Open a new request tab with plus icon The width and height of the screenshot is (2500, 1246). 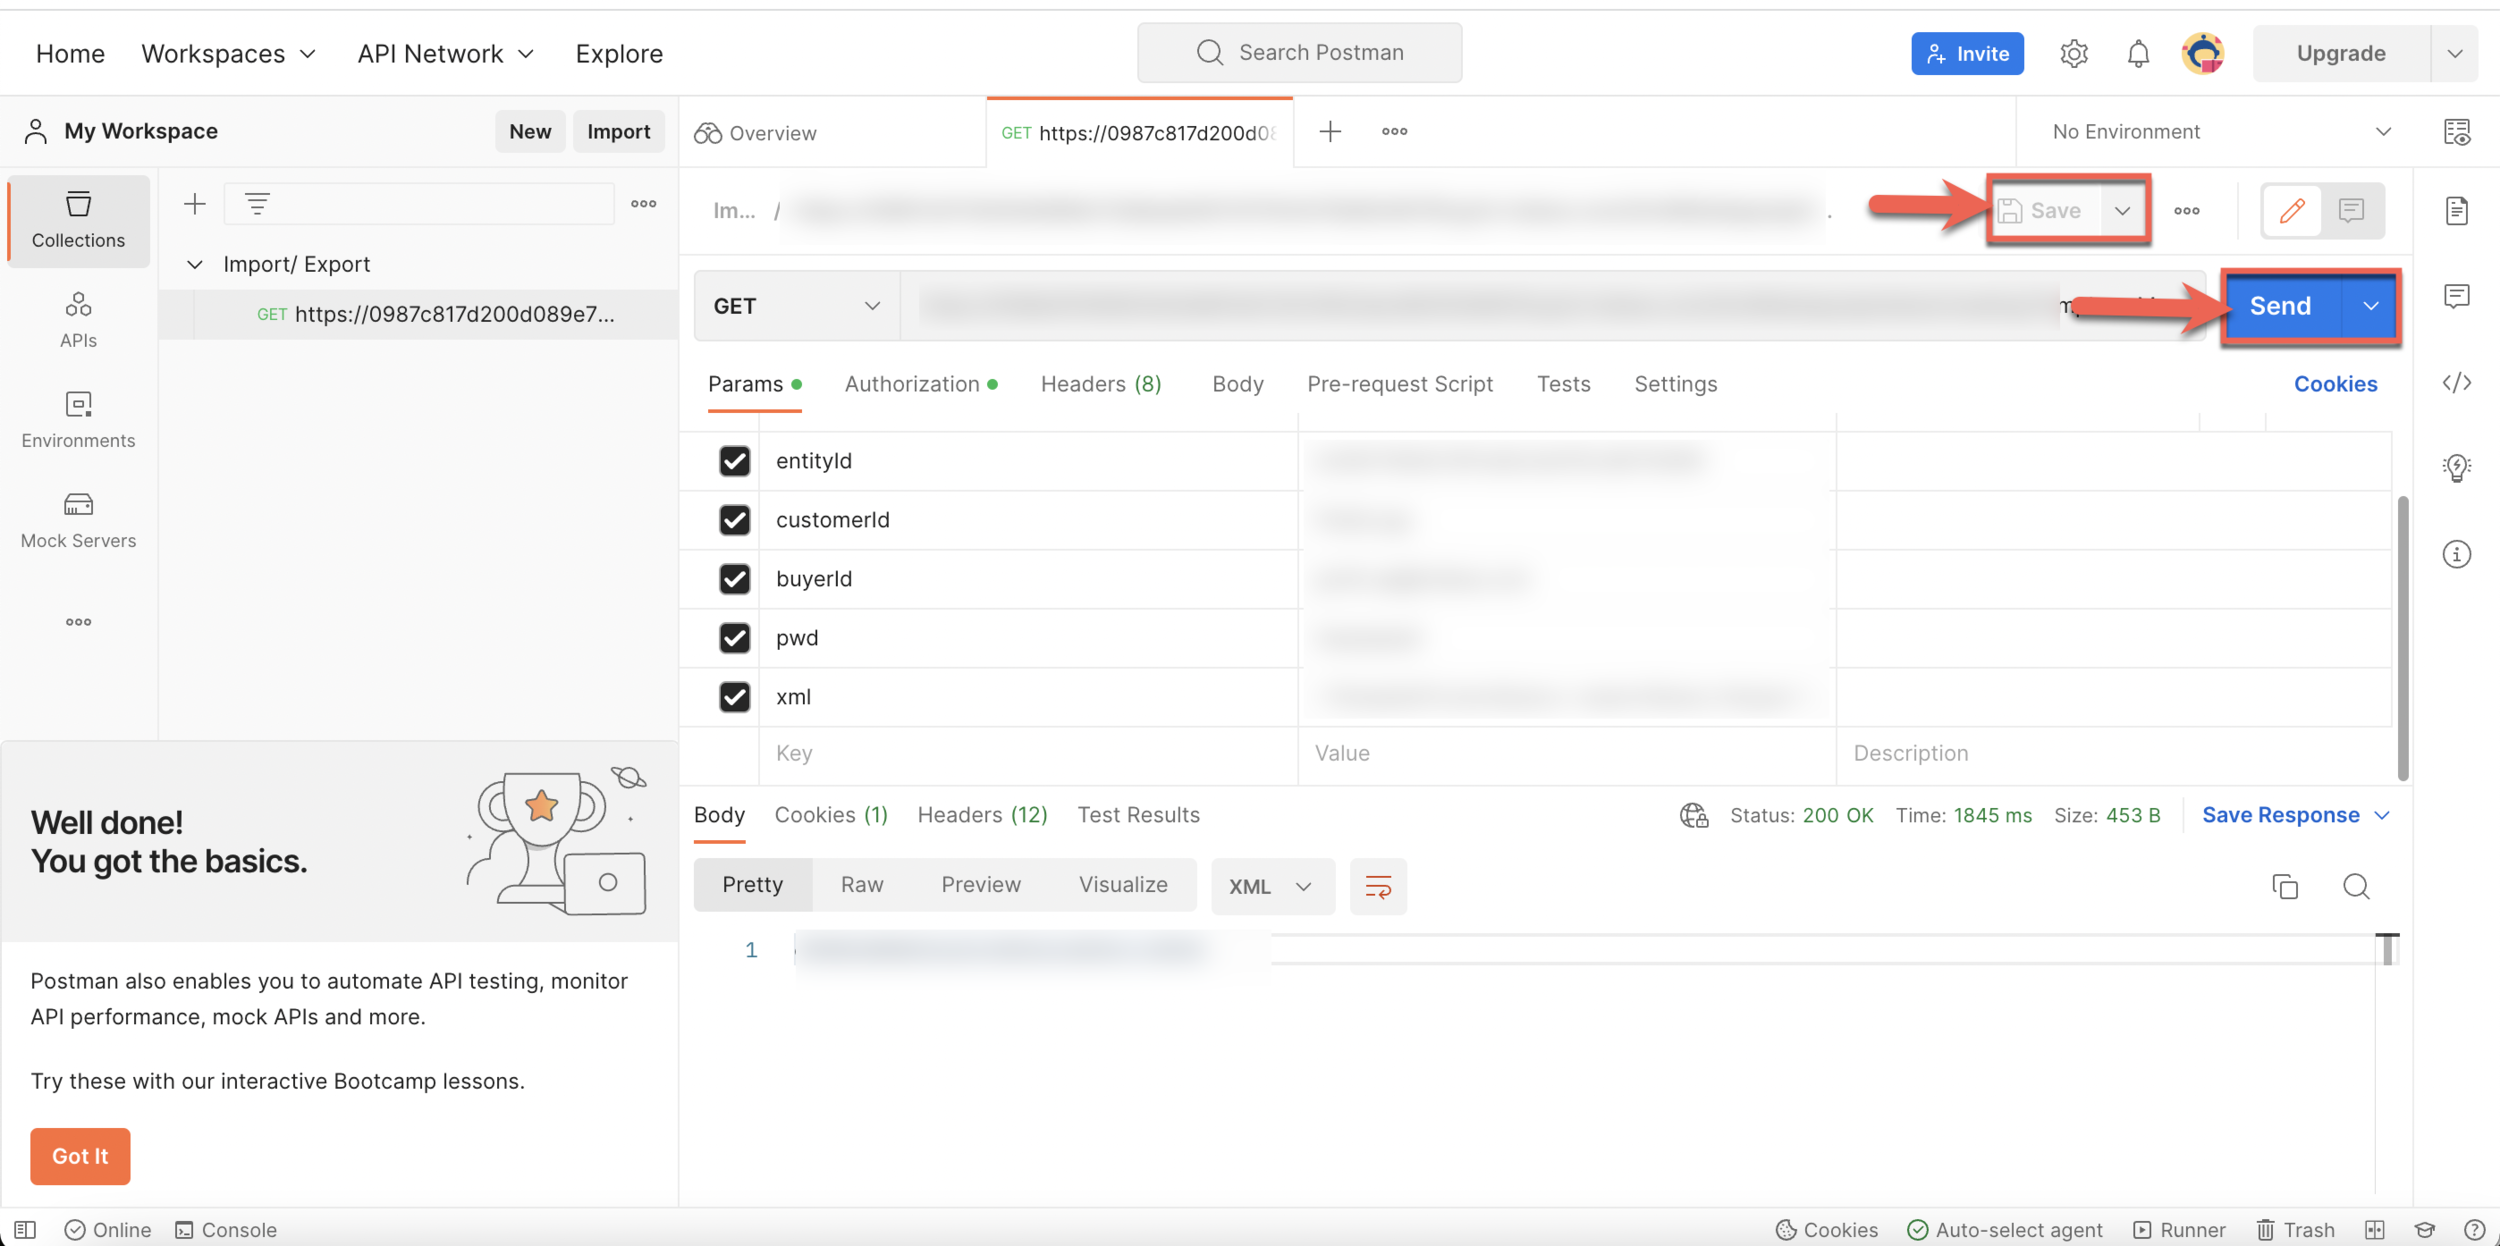pyautogui.click(x=1330, y=131)
